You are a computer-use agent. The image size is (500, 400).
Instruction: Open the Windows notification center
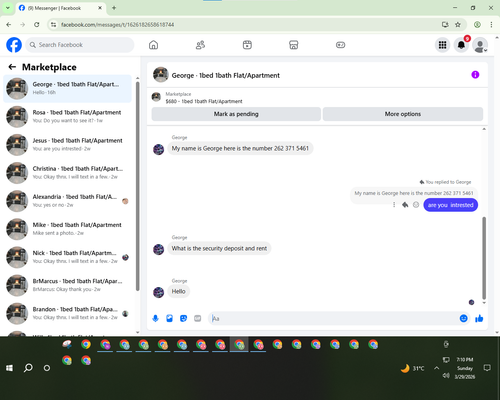487,368
